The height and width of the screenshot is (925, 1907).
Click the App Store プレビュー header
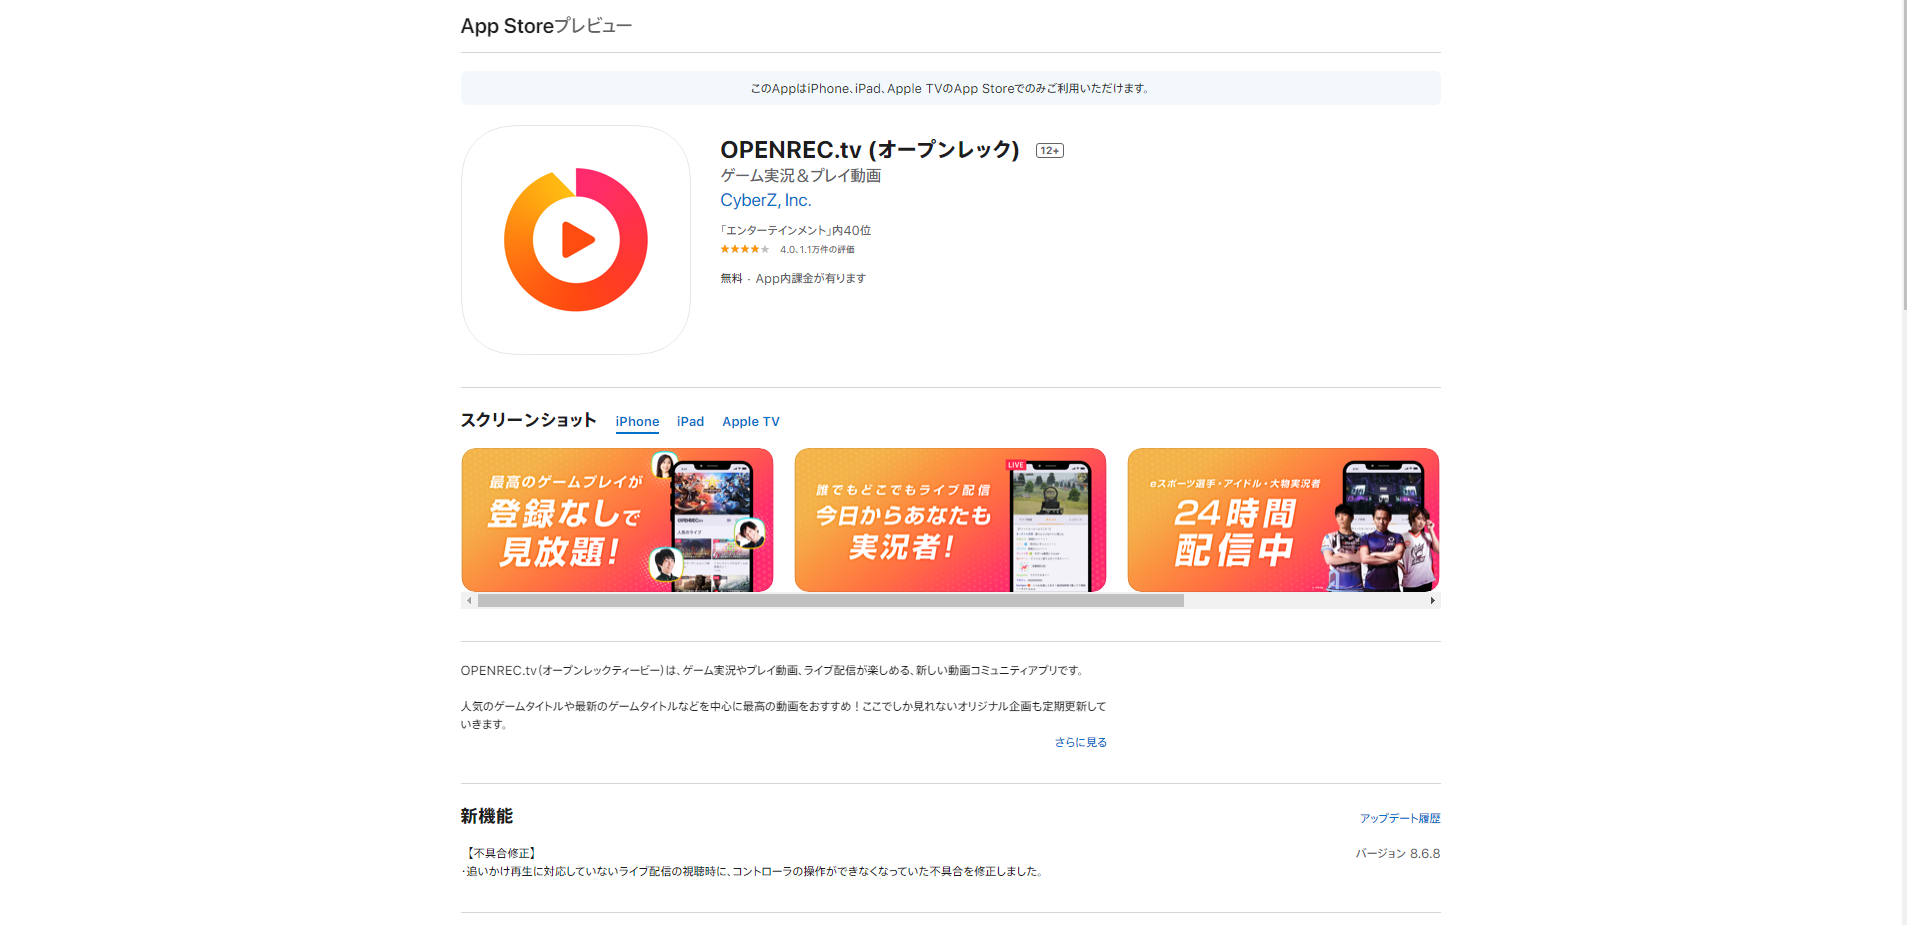546,26
